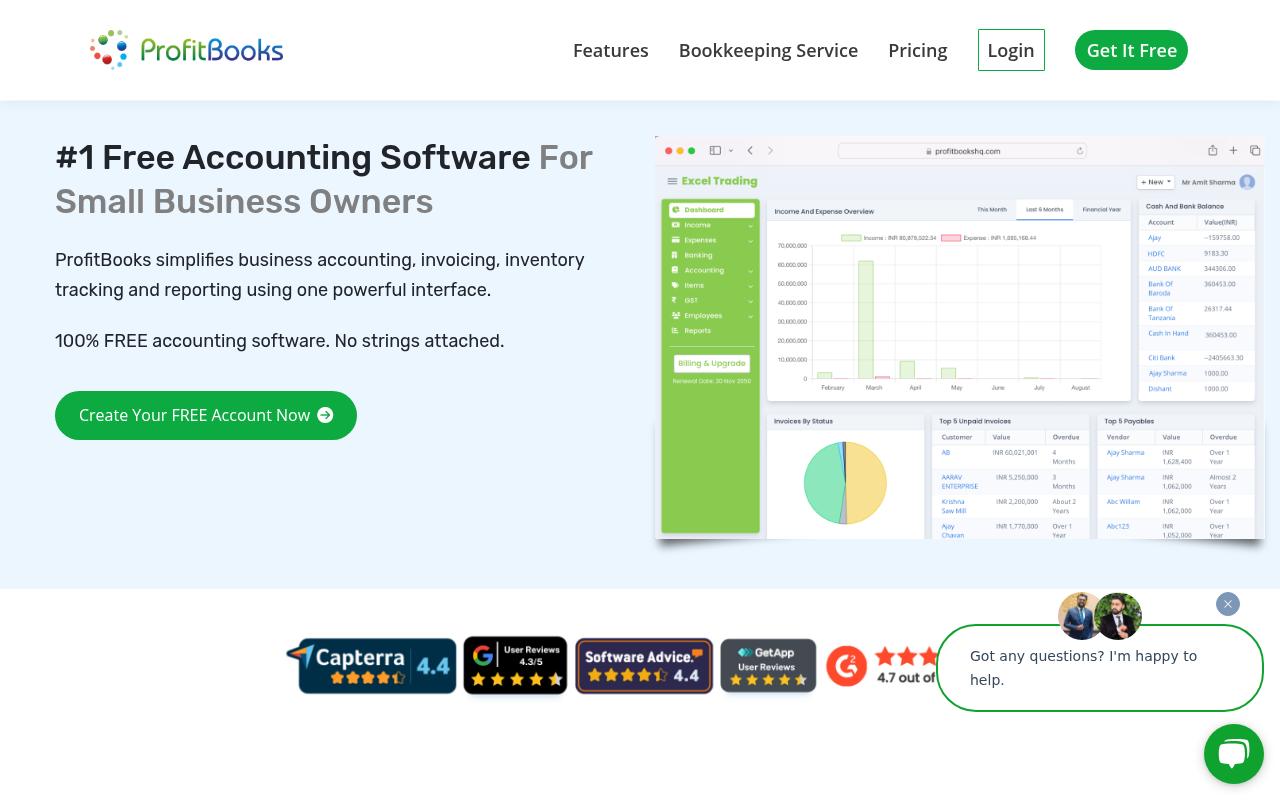Click the pink Expense legend swatch
The image size is (1280, 800).
point(951,238)
